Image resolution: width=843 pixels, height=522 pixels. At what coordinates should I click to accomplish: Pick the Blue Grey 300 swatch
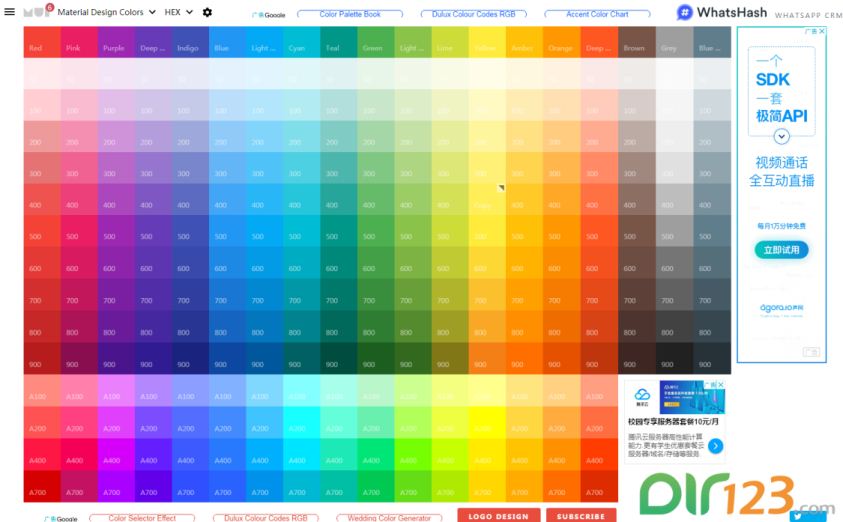pos(712,168)
